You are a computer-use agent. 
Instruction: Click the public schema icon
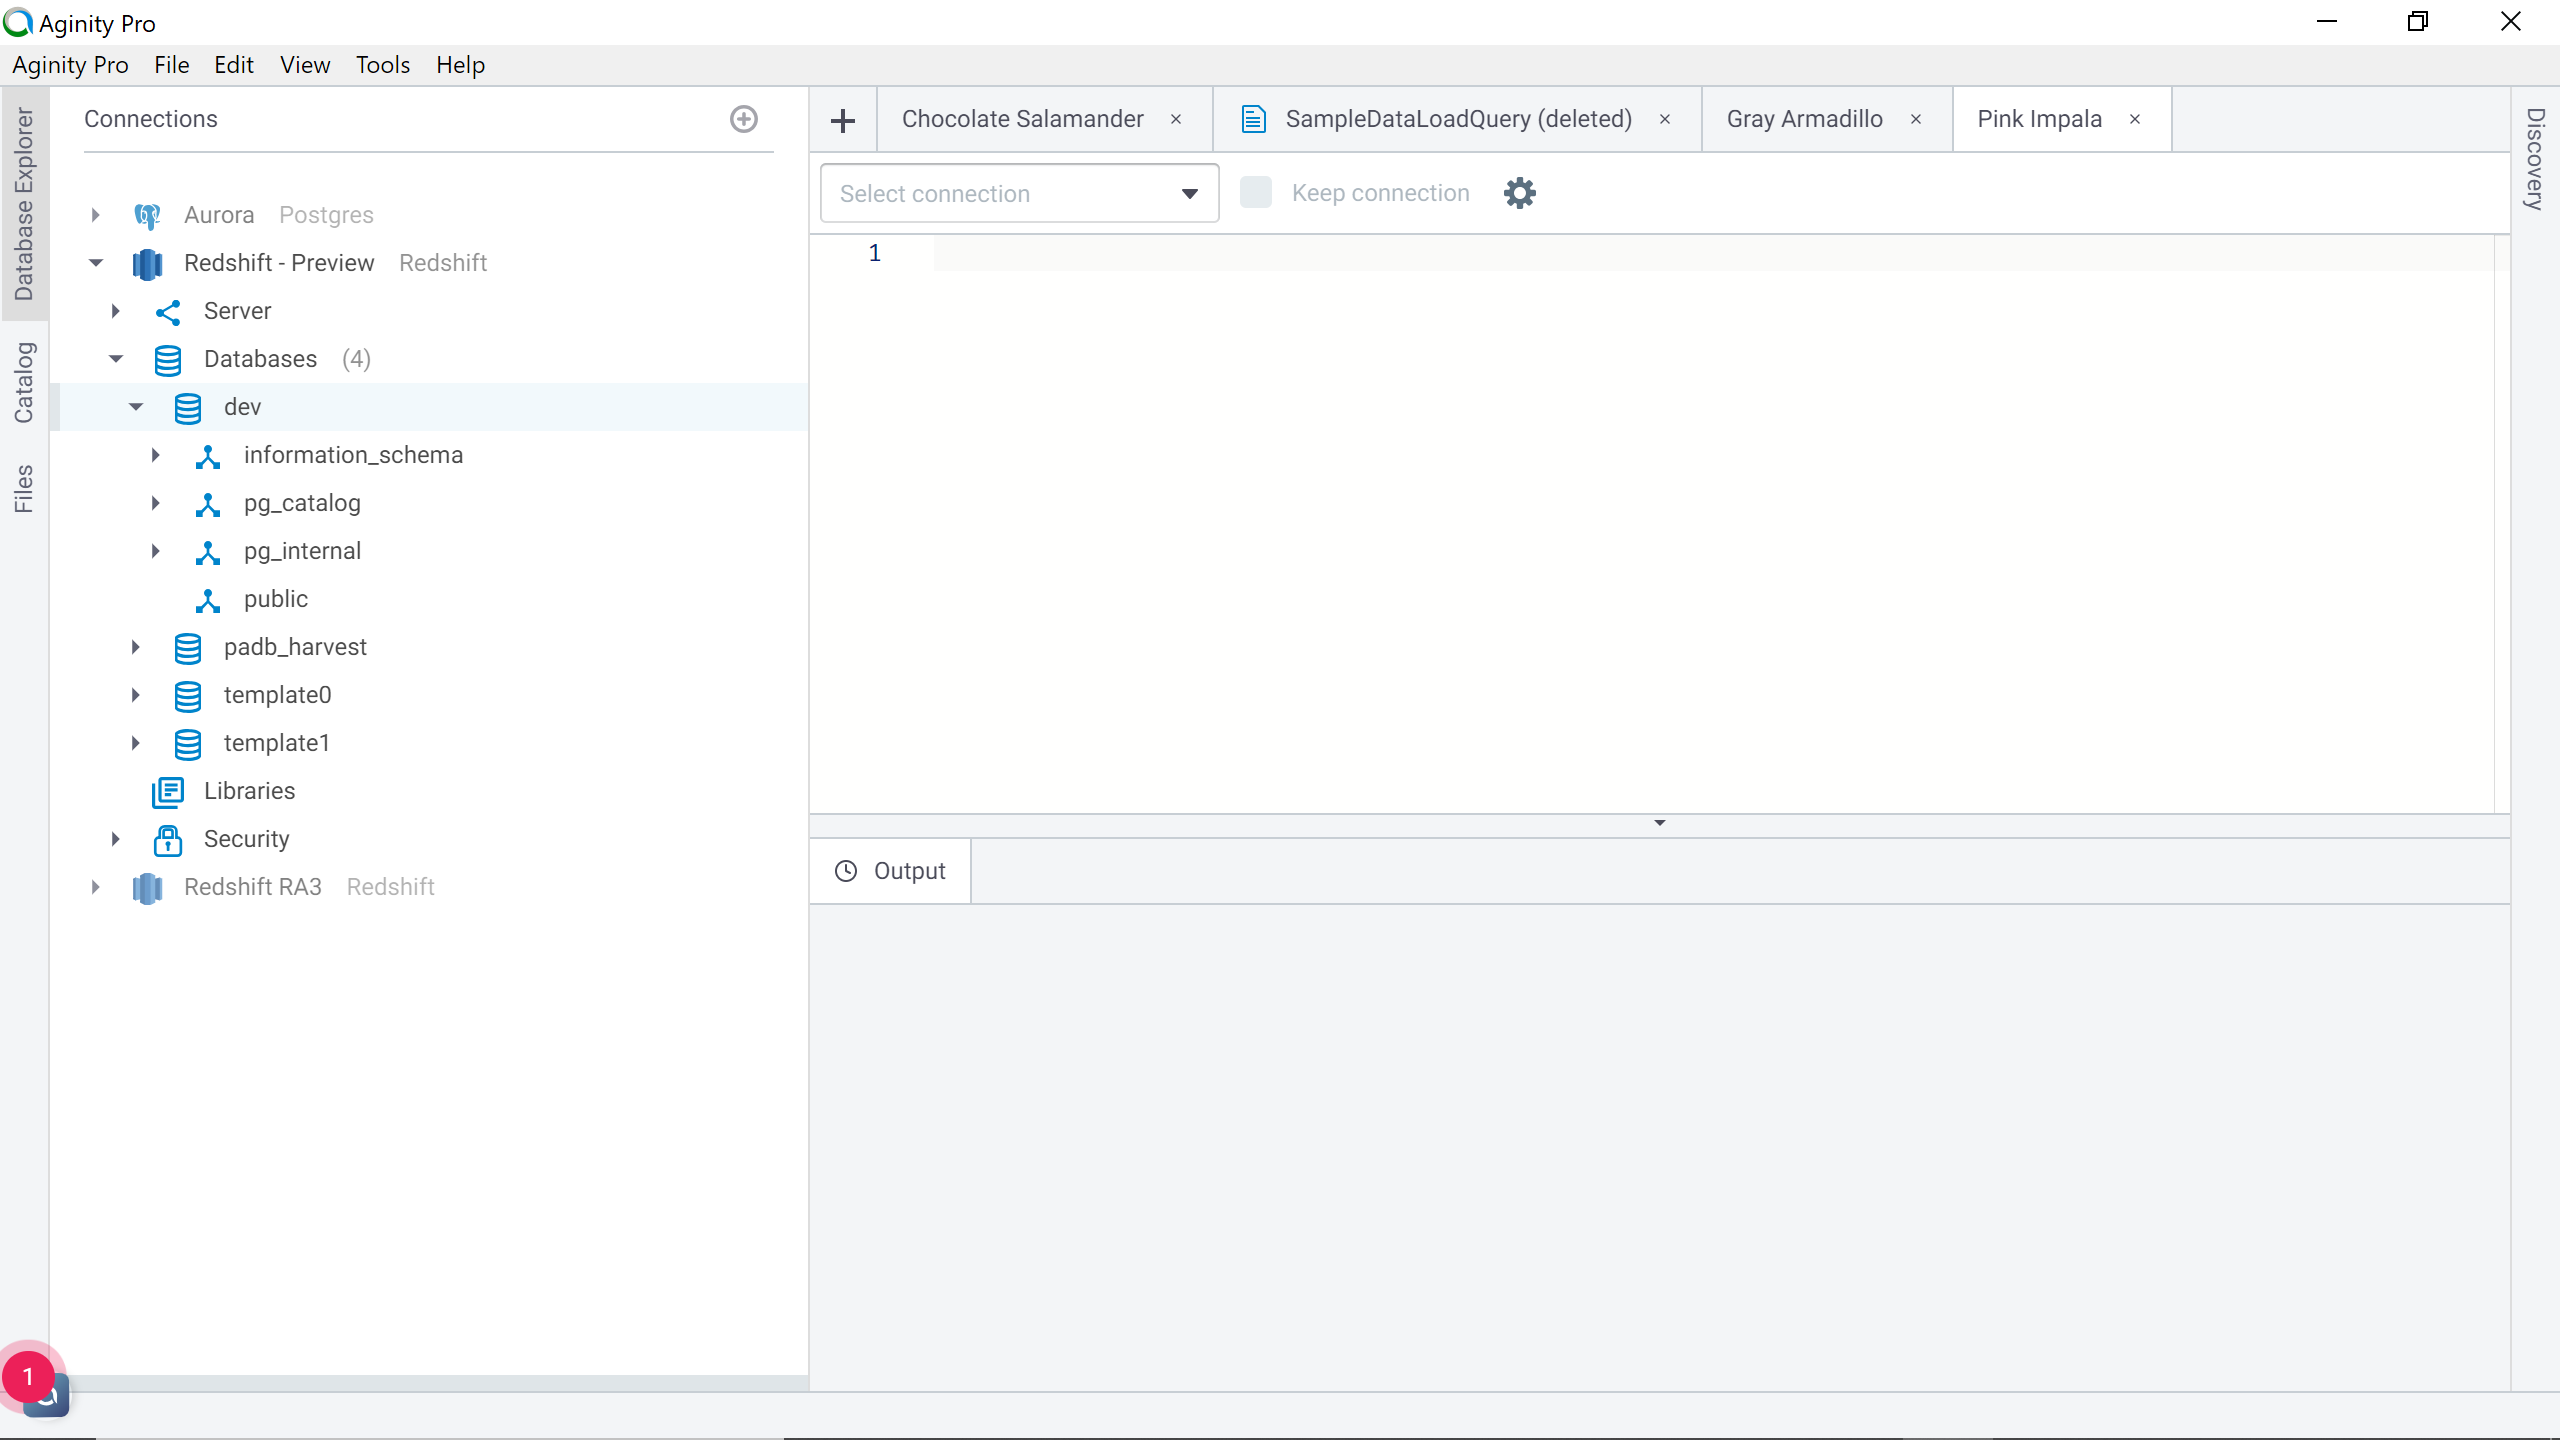[x=207, y=600]
